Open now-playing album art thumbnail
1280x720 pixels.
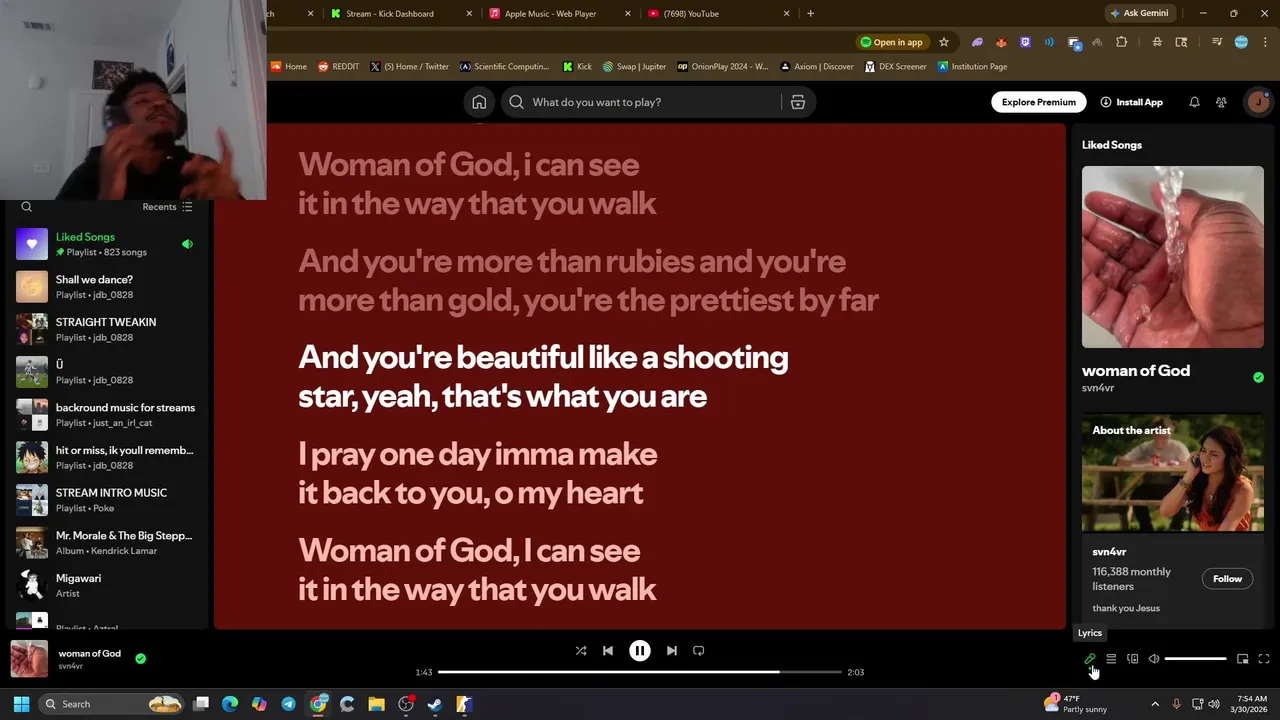pos(29,659)
